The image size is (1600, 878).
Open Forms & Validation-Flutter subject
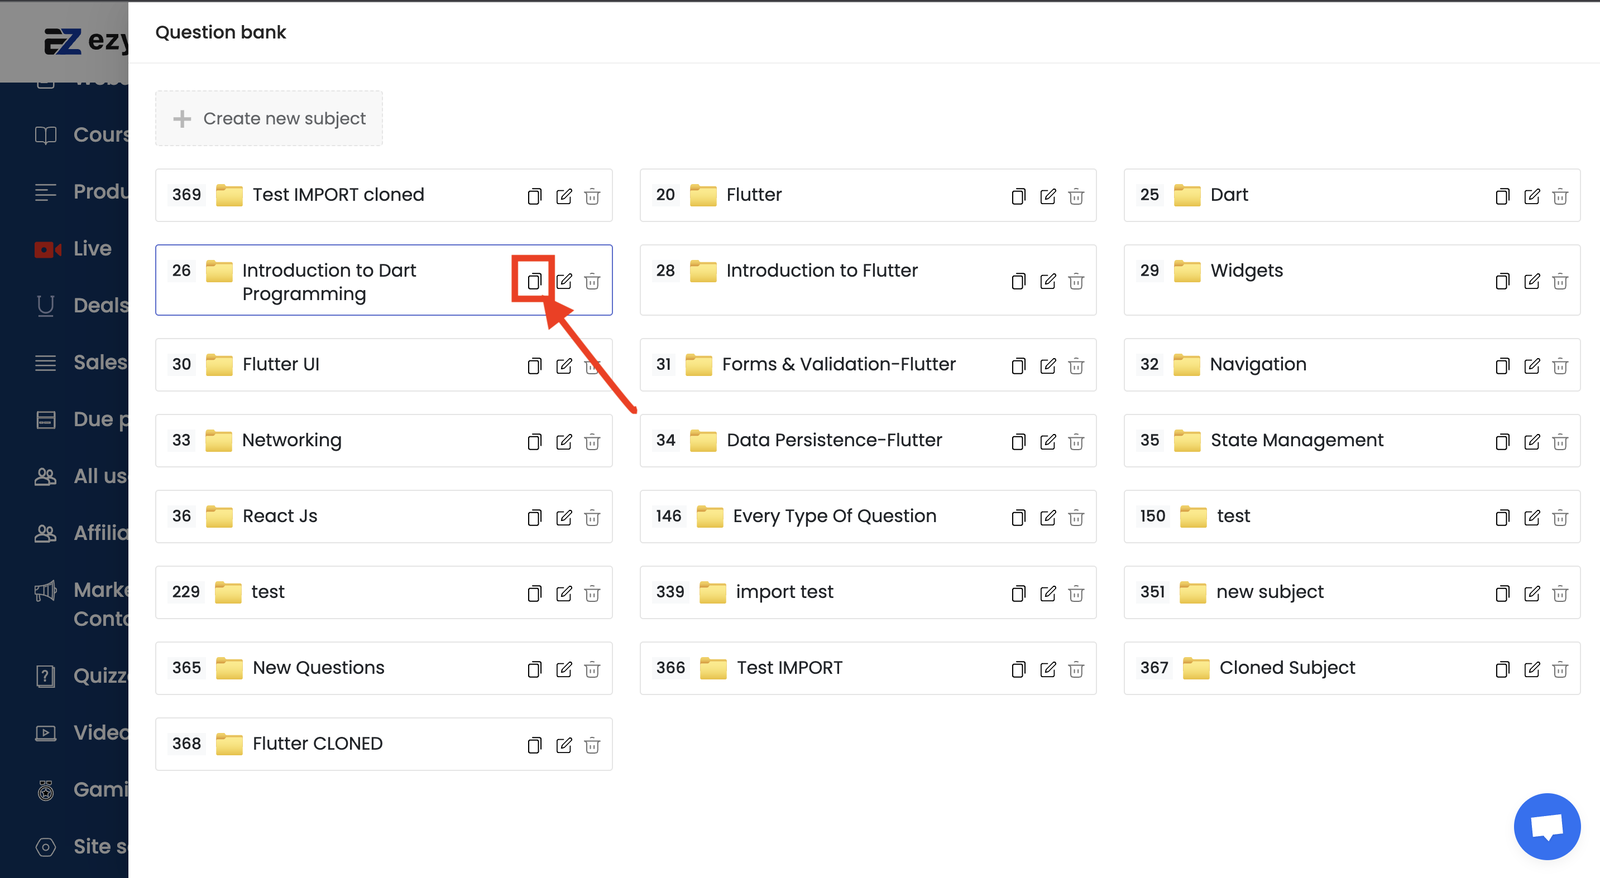click(838, 365)
